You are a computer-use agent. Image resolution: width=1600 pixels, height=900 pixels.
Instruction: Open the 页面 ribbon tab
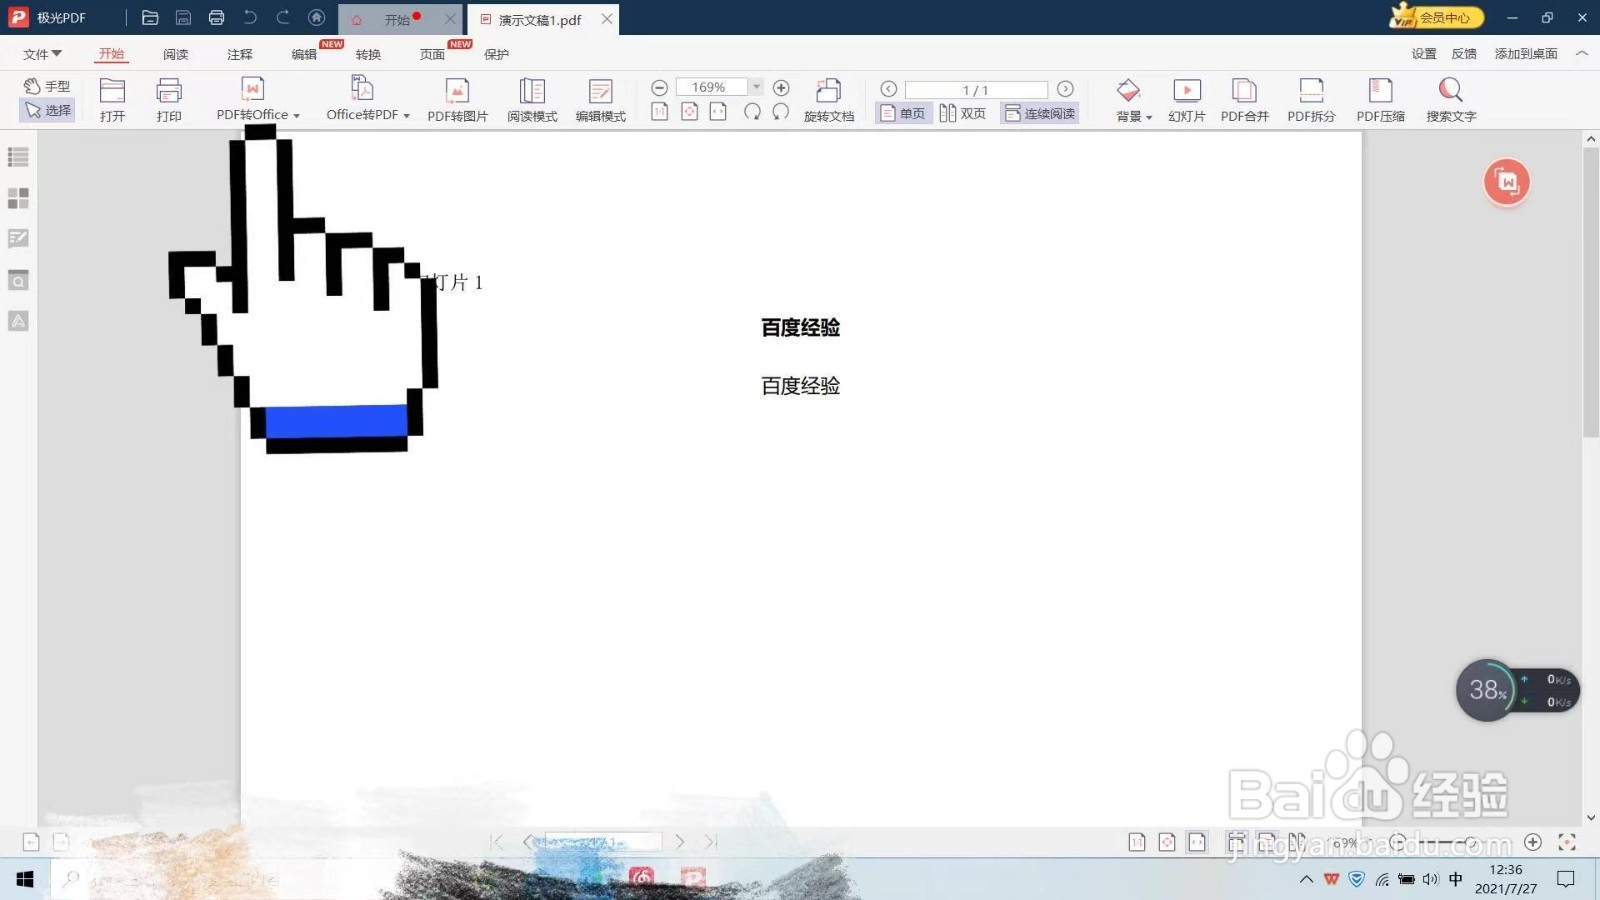[x=432, y=54]
